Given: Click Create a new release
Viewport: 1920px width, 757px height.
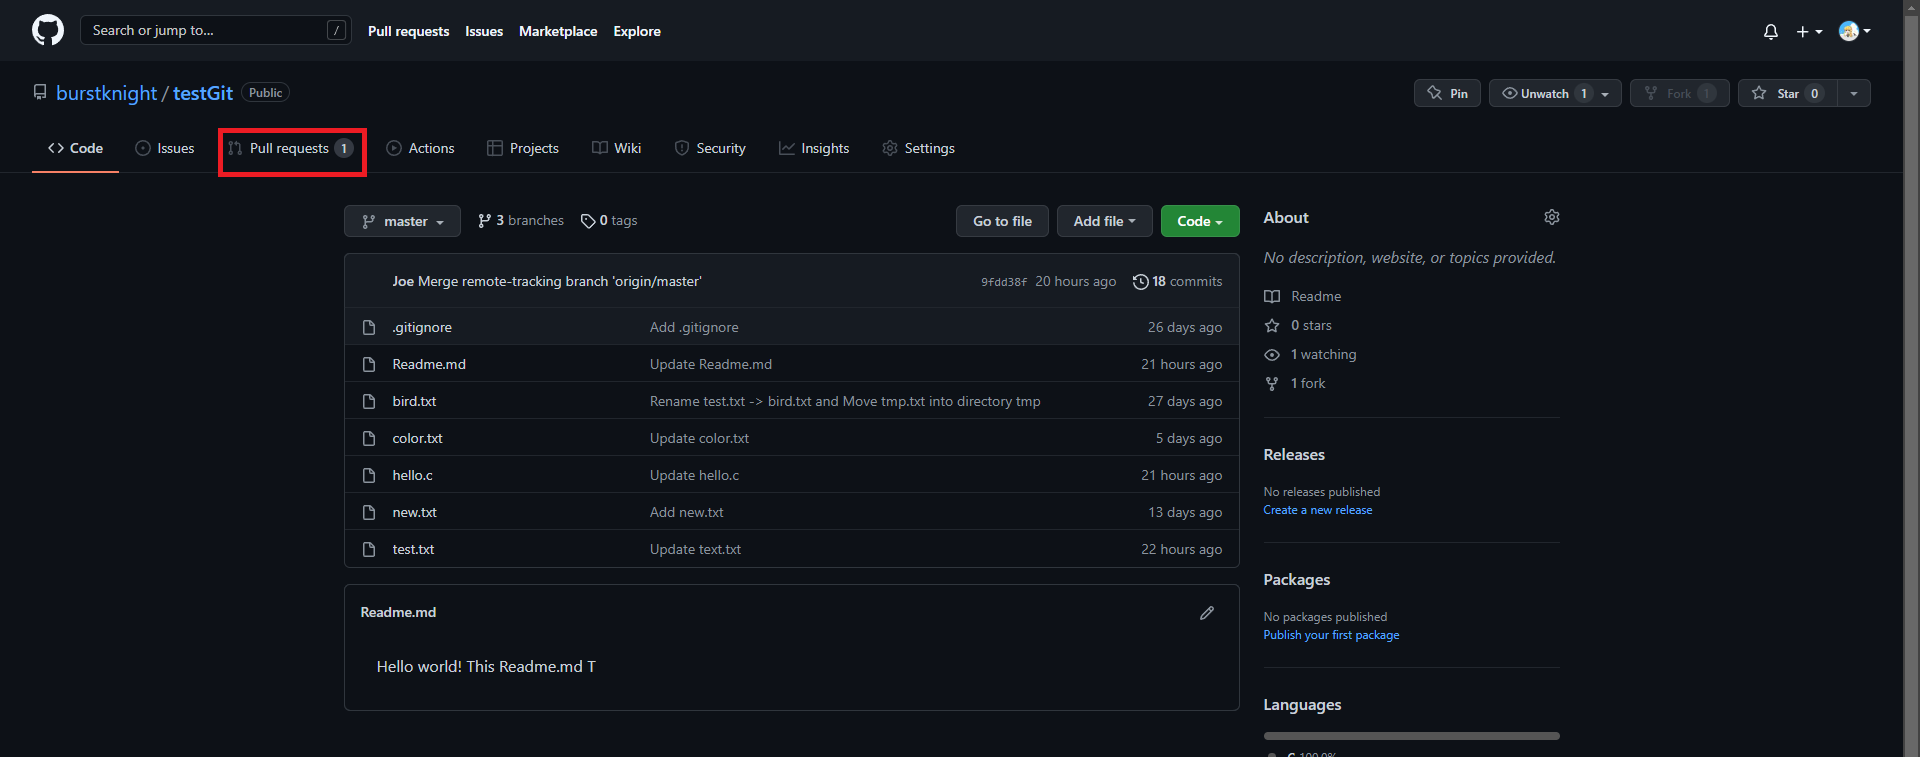Looking at the screenshot, I should 1317,510.
